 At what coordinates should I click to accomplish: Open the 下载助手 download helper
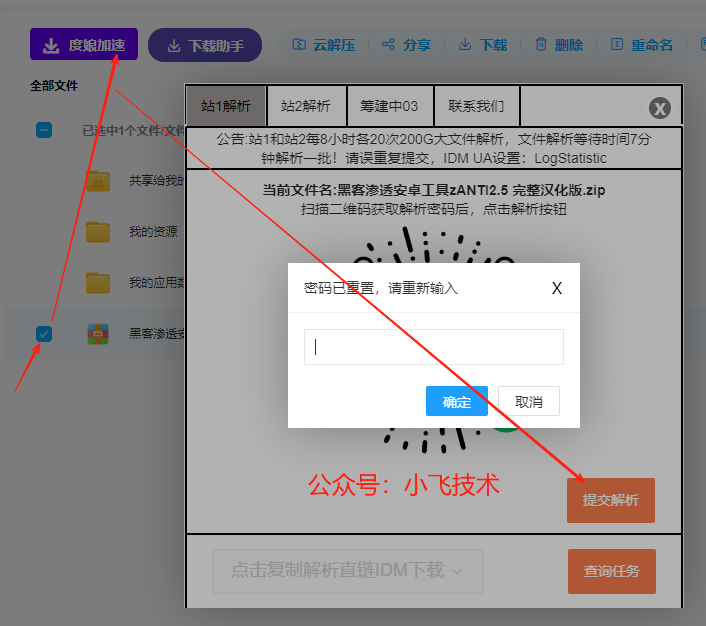pos(205,45)
